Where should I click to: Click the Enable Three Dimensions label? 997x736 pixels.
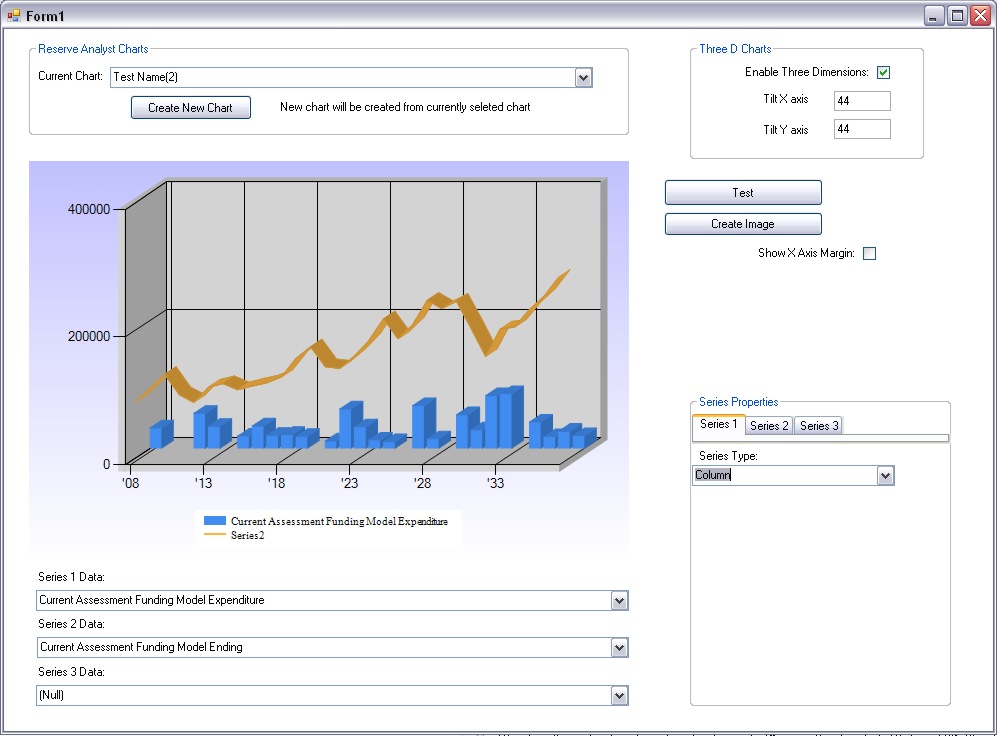click(x=806, y=72)
